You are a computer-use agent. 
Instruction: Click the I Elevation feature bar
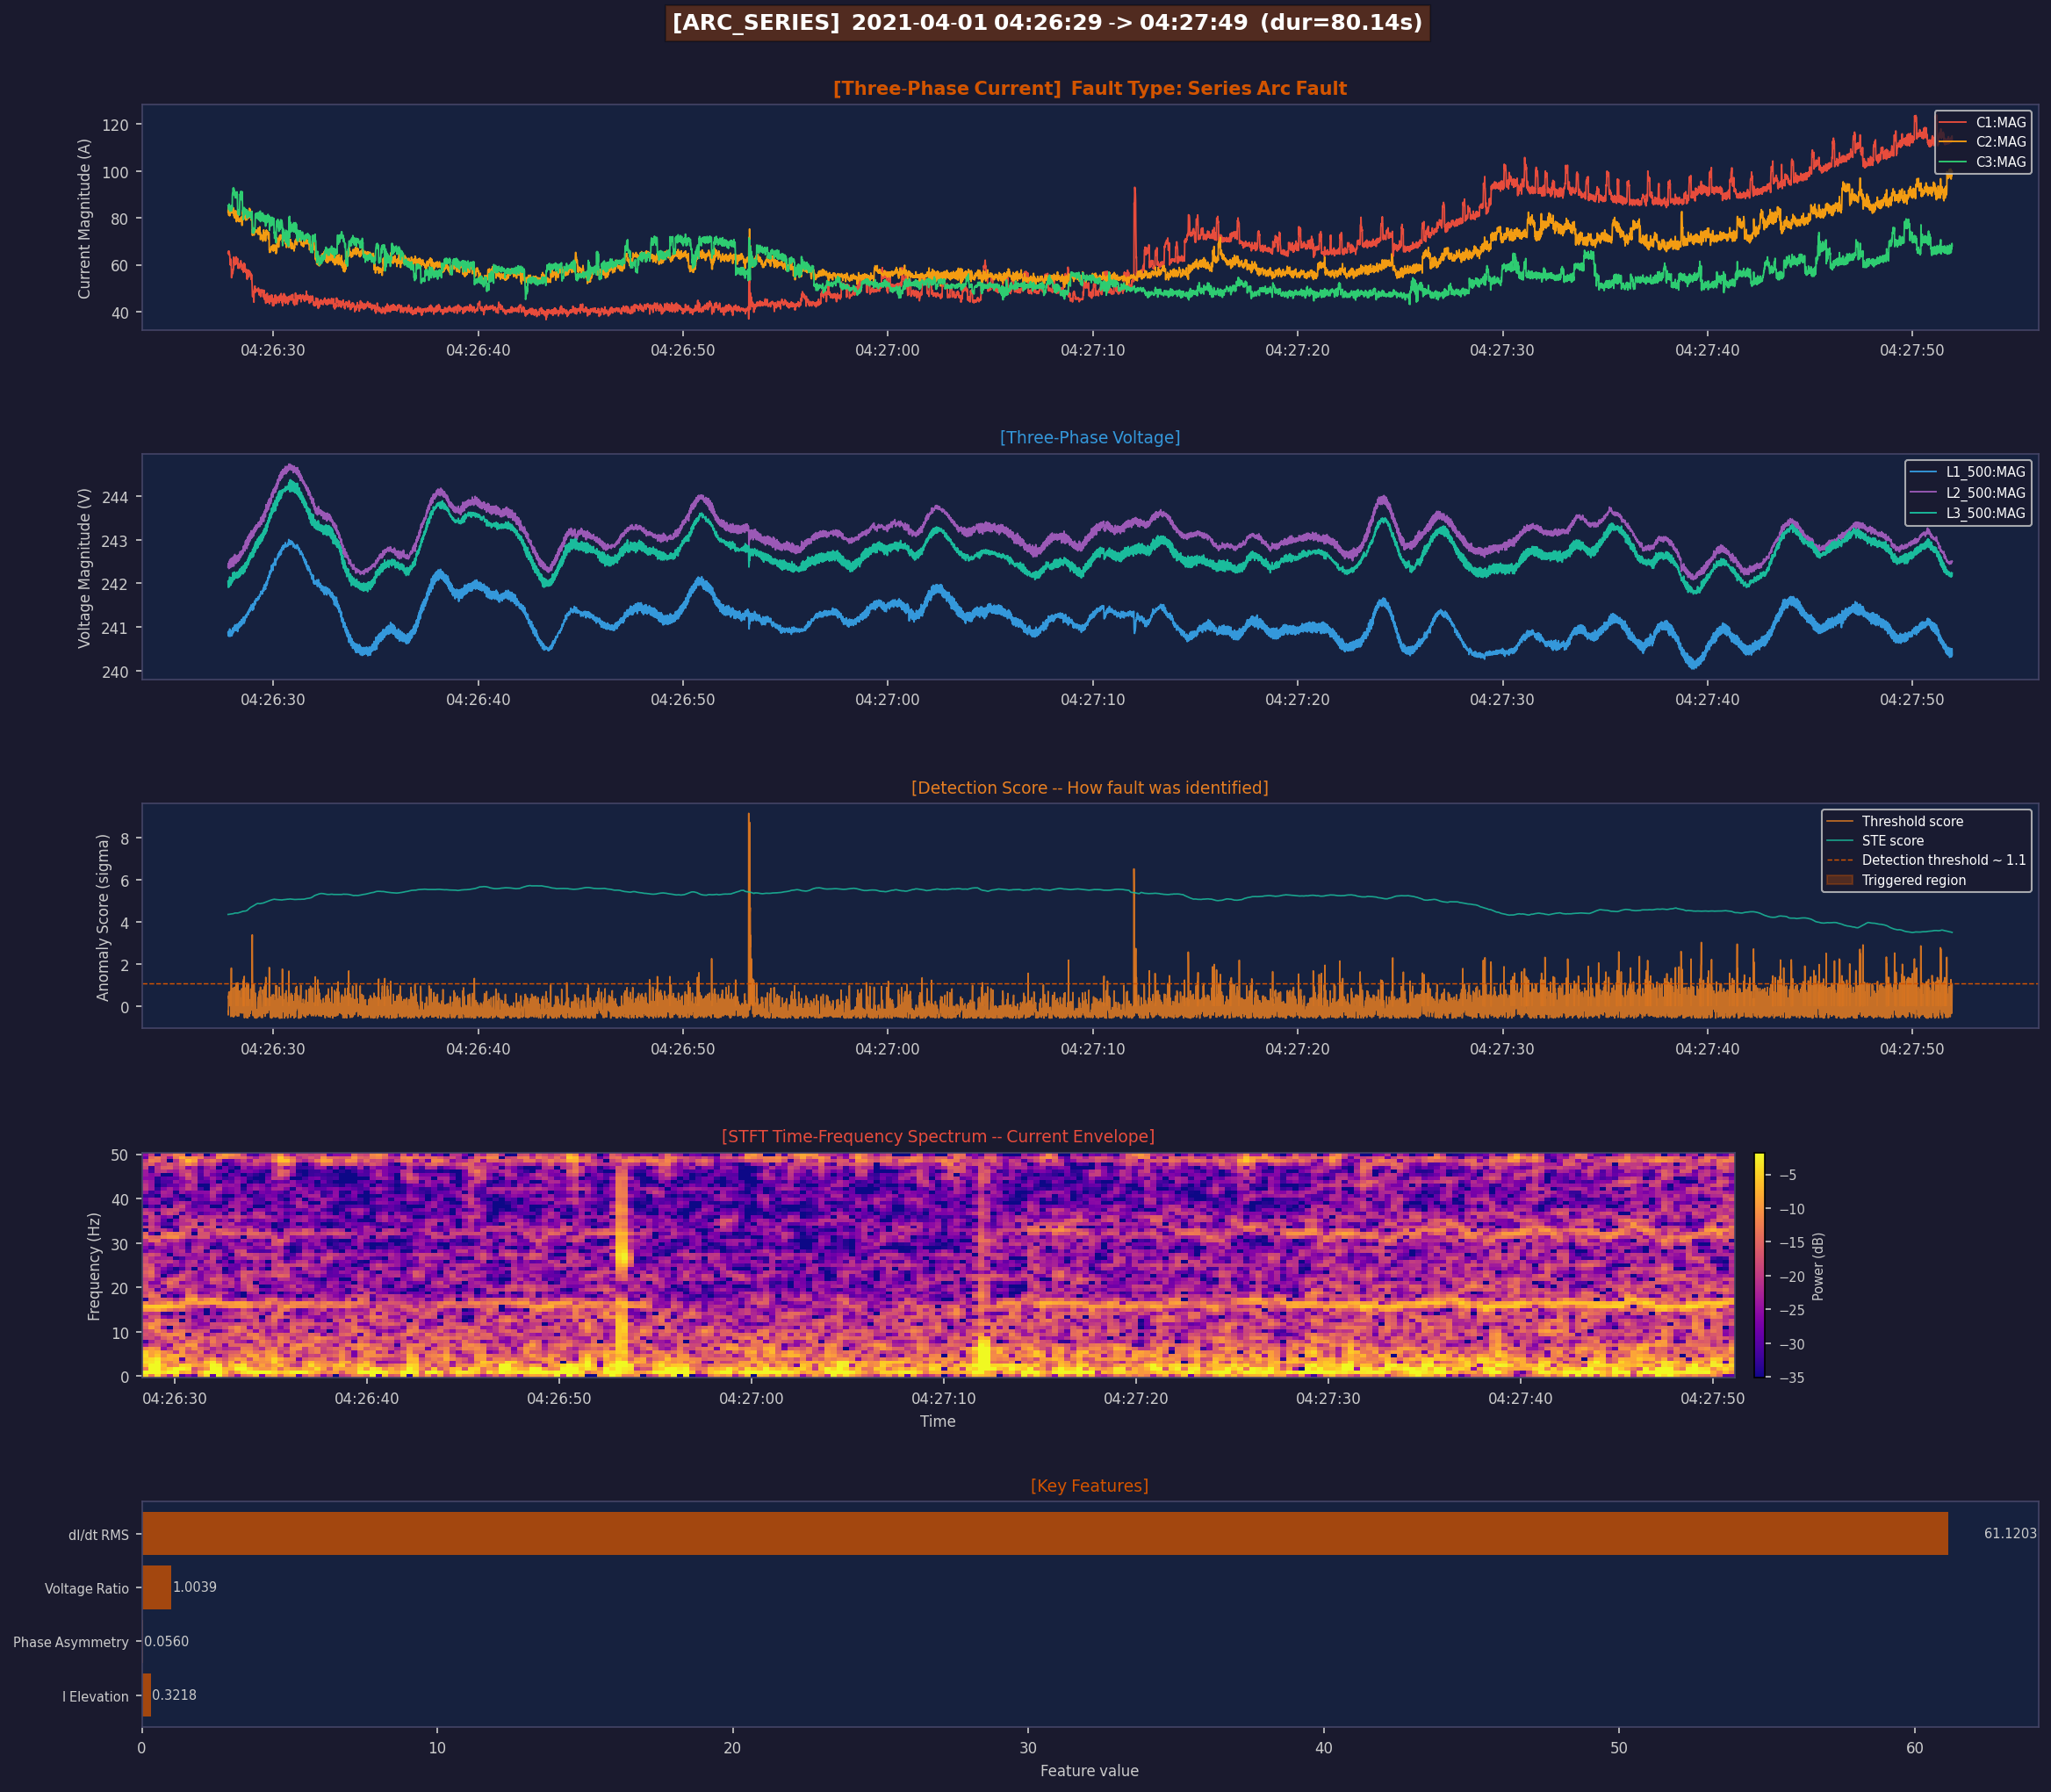point(146,1695)
